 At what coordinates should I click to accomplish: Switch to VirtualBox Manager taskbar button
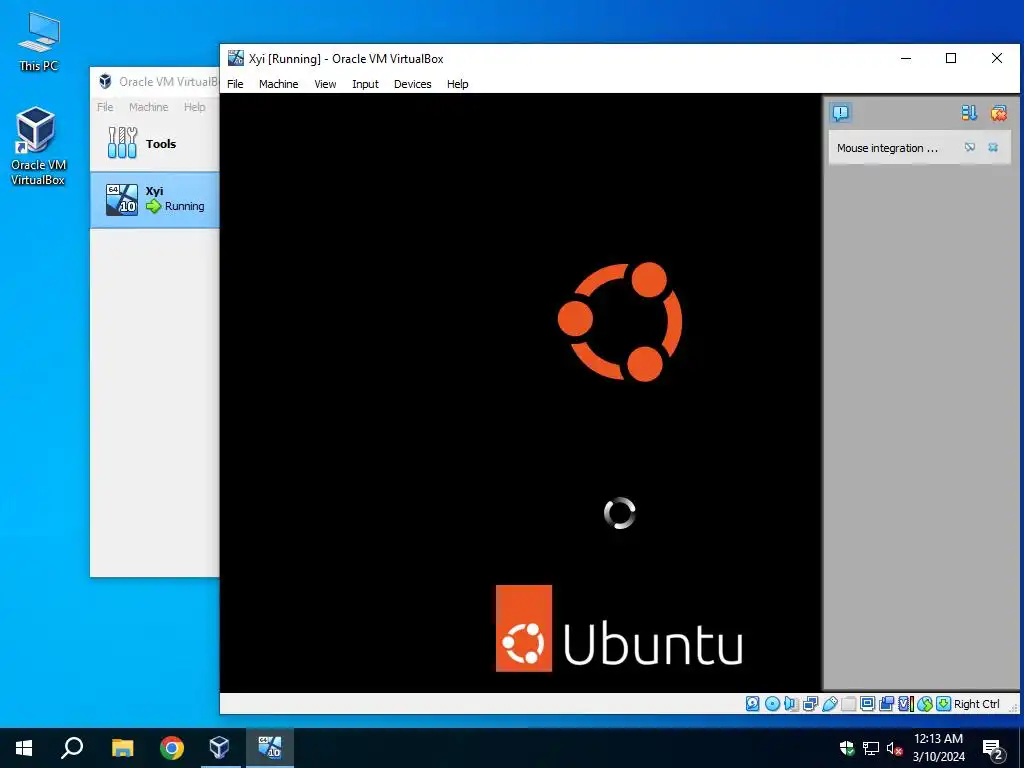pyautogui.click(x=219, y=748)
